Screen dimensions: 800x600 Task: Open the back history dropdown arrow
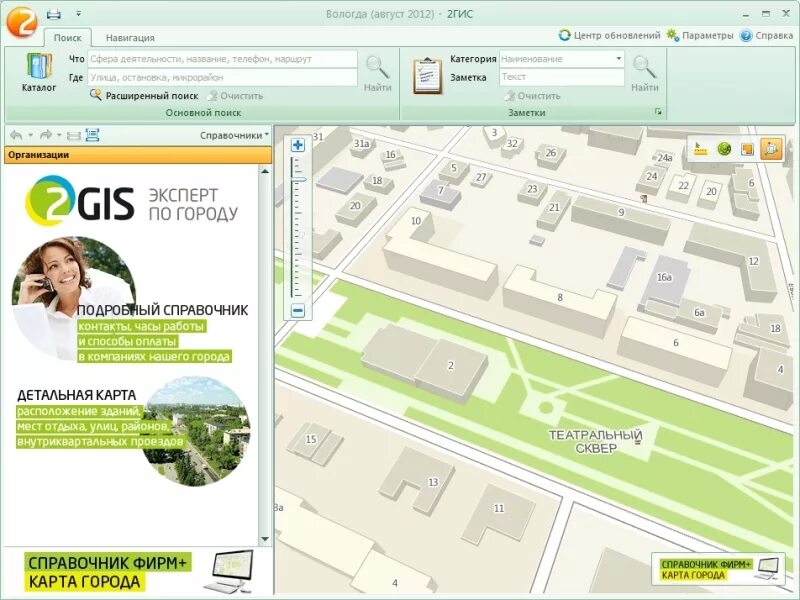31,135
